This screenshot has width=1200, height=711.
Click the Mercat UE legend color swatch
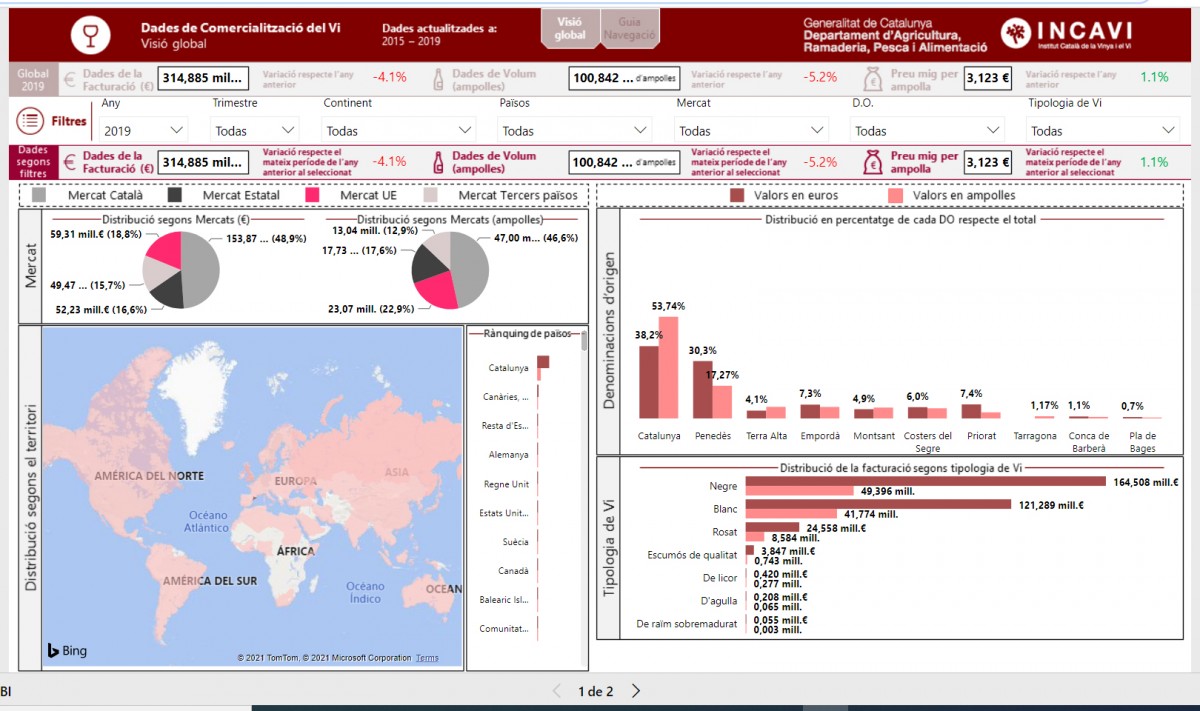coord(312,196)
